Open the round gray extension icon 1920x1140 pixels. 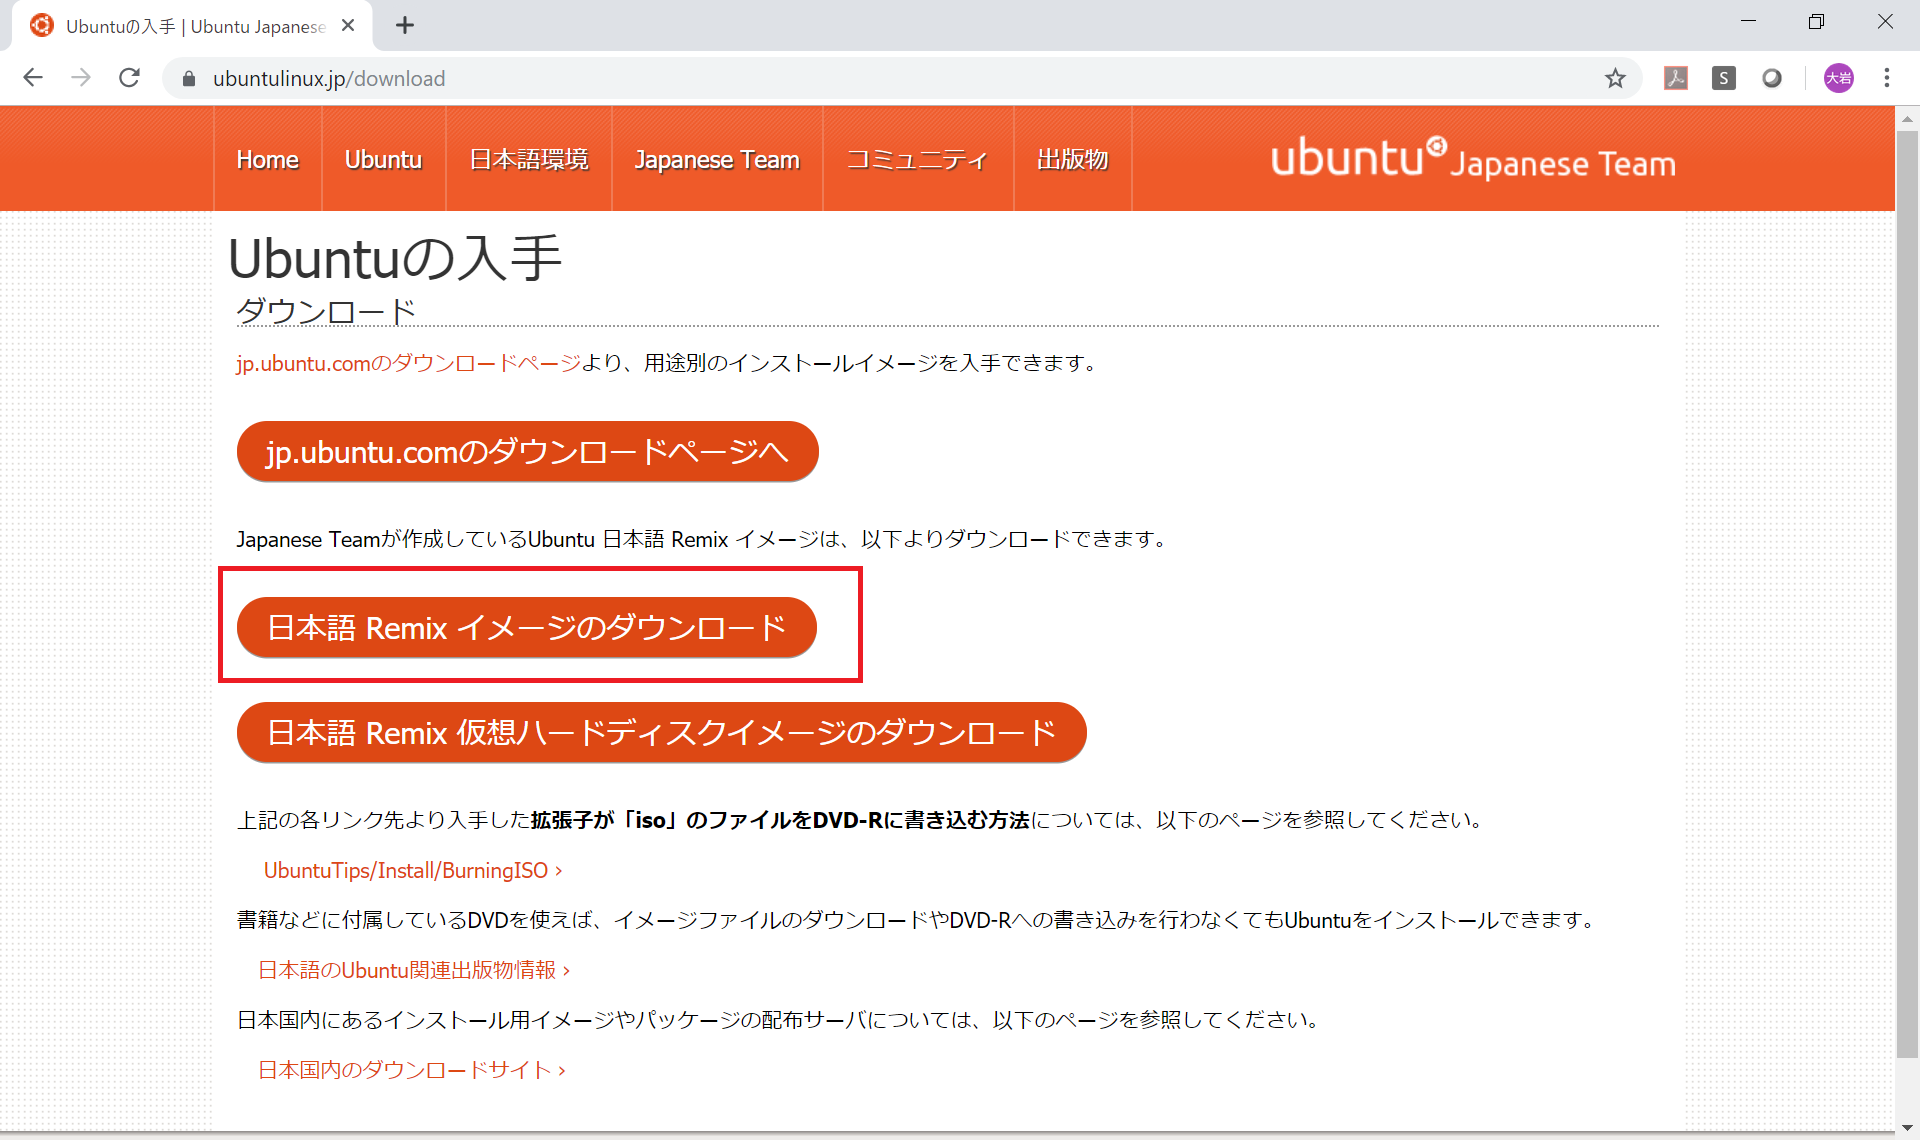(1772, 78)
